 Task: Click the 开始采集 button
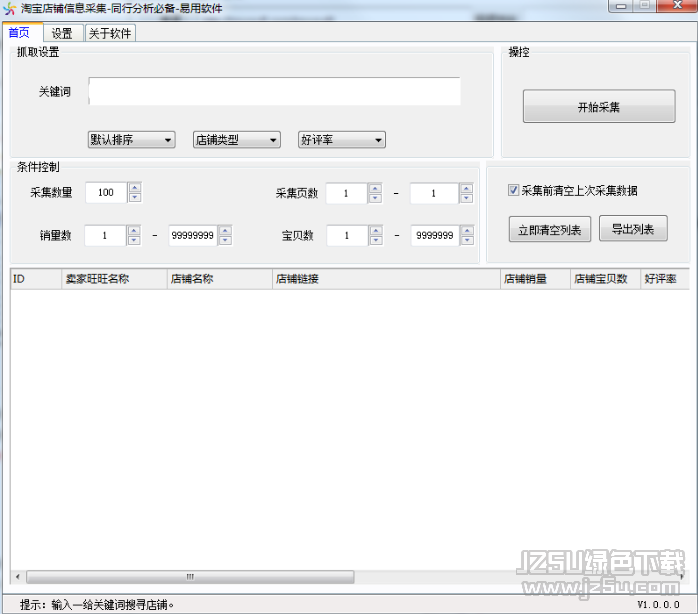click(599, 106)
